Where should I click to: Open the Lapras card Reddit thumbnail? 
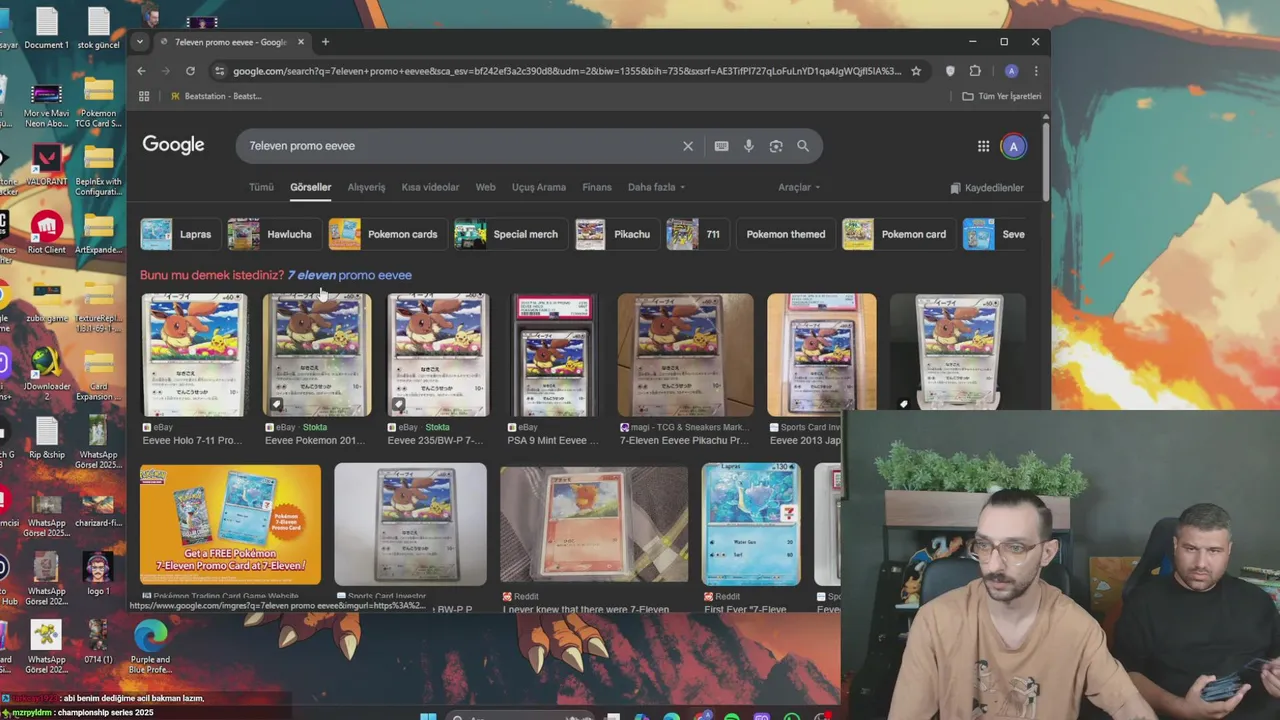point(751,524)
